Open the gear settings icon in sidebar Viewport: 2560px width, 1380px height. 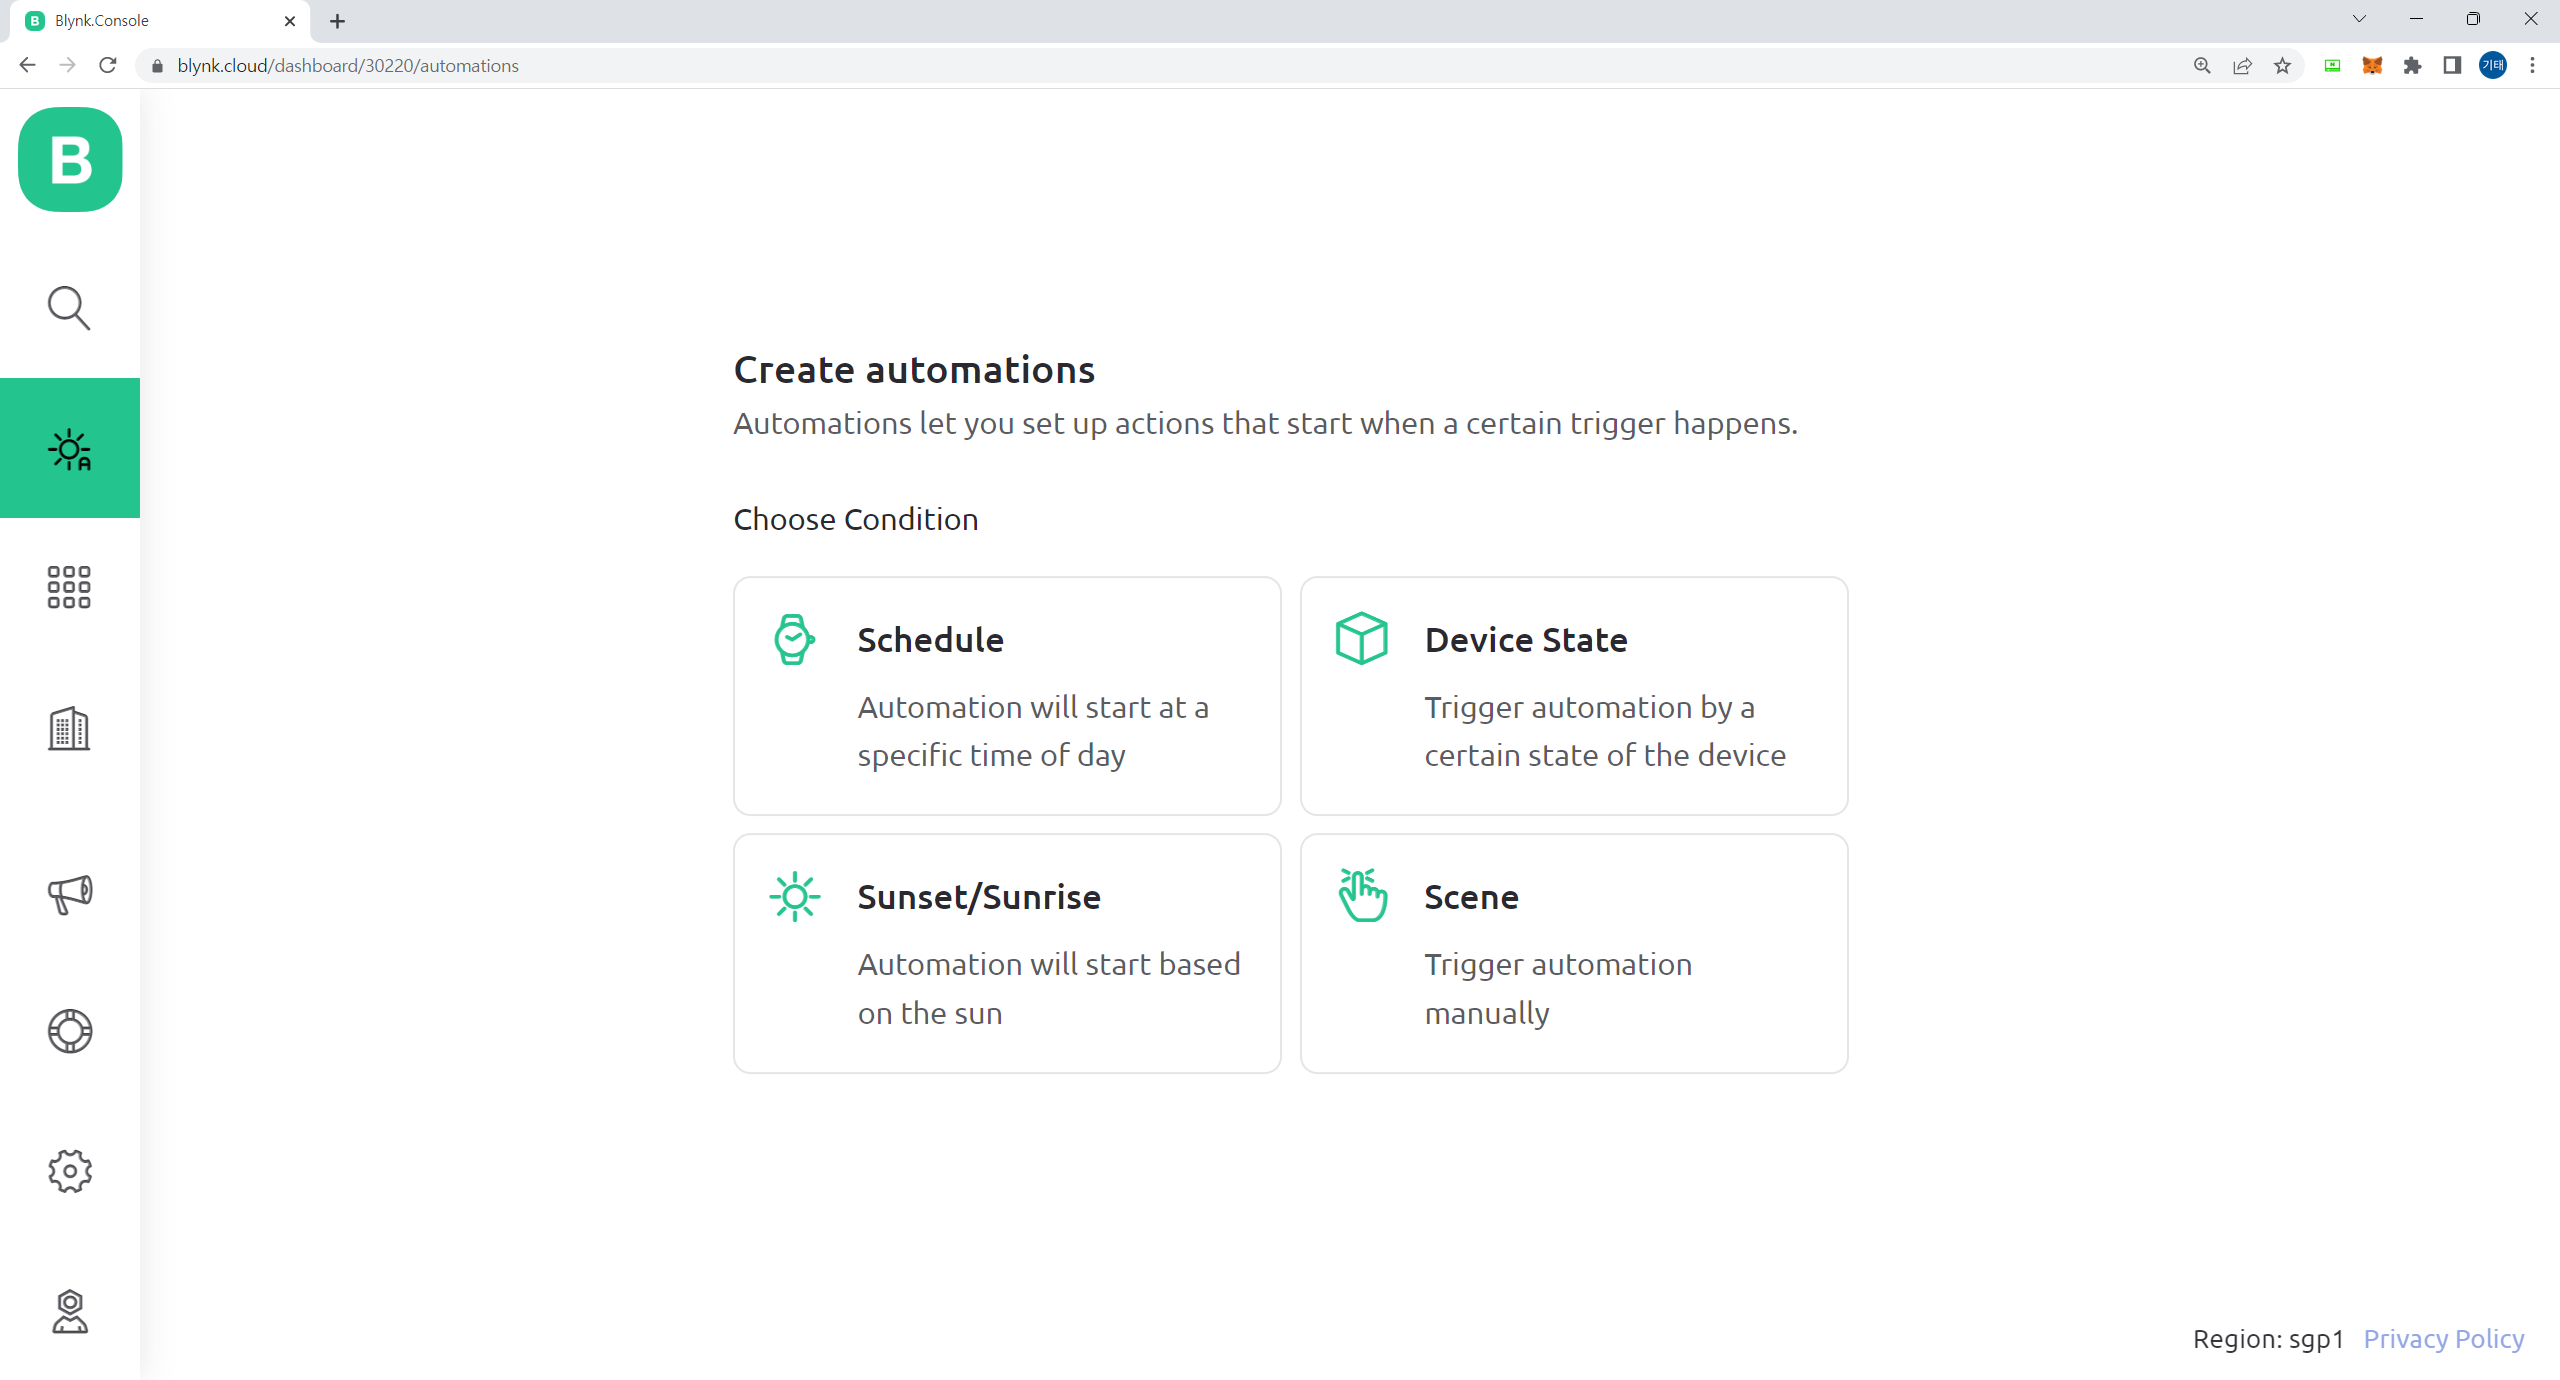coord(69,1171)
